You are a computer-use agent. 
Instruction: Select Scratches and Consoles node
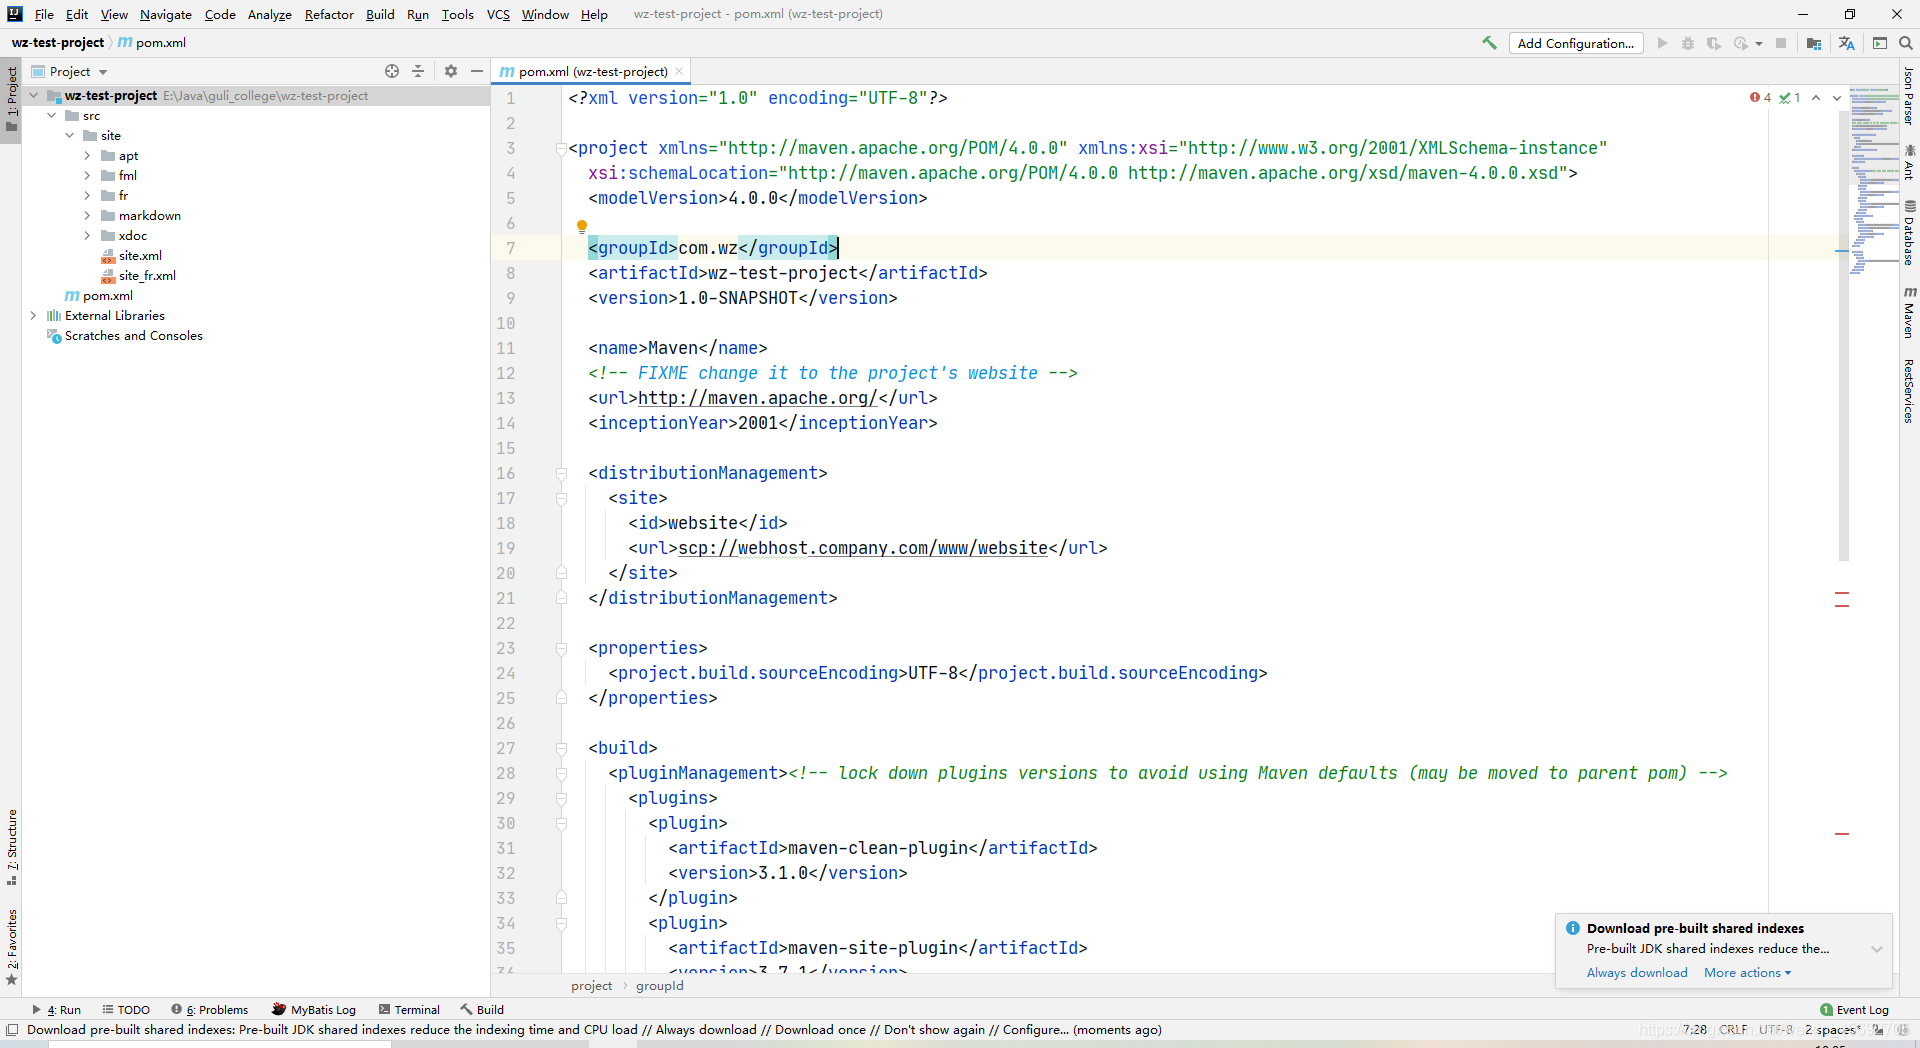125,336
